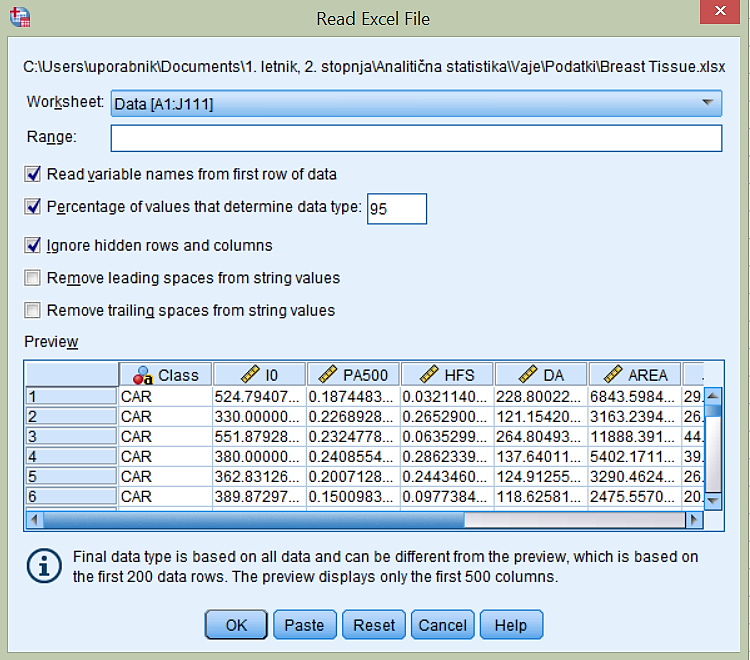750x660 pixels.
Task: Click the Reset button
Action: (374, 625)
